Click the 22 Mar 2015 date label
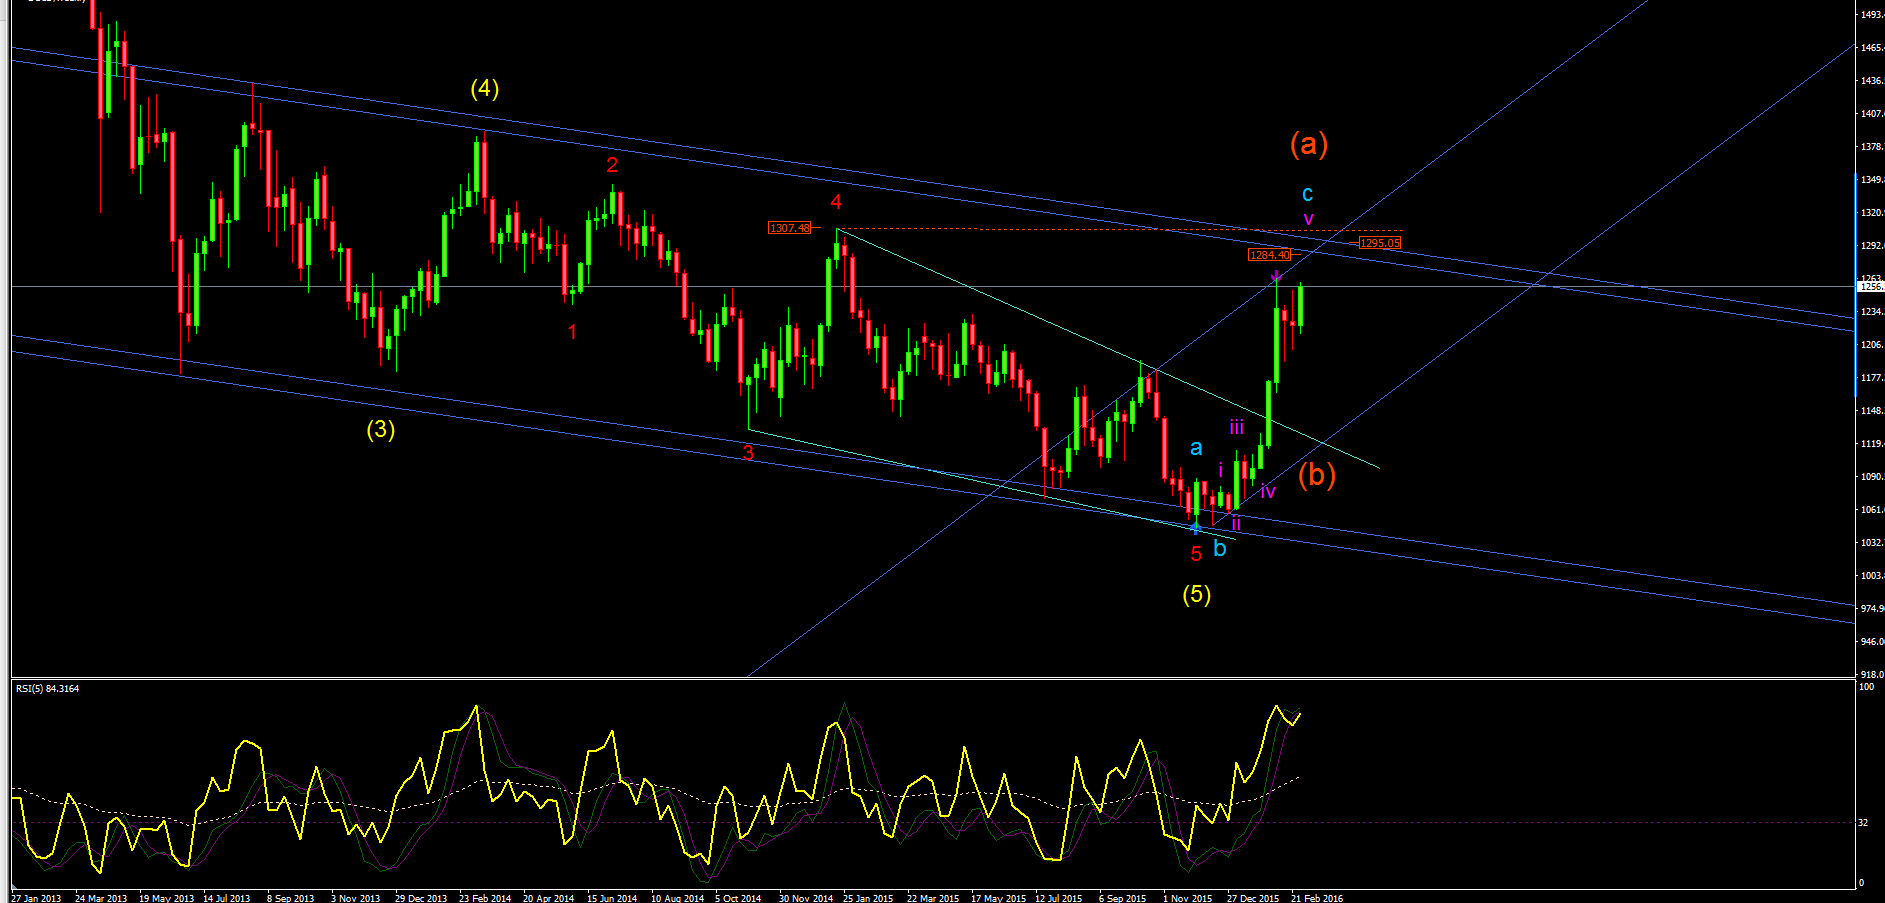This screenshot has height=903, width=1885. (933, 898)
